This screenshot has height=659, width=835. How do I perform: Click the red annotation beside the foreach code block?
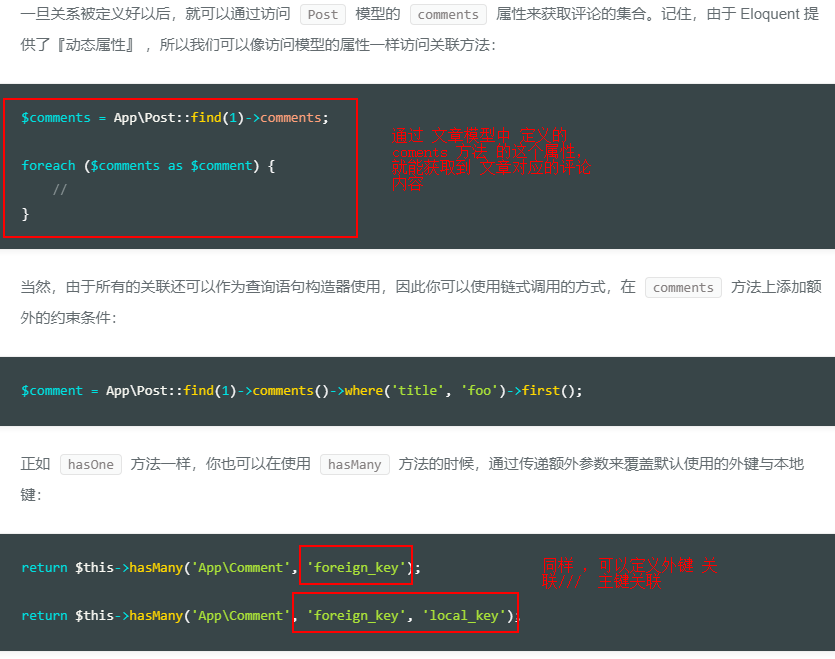point(490,160)
